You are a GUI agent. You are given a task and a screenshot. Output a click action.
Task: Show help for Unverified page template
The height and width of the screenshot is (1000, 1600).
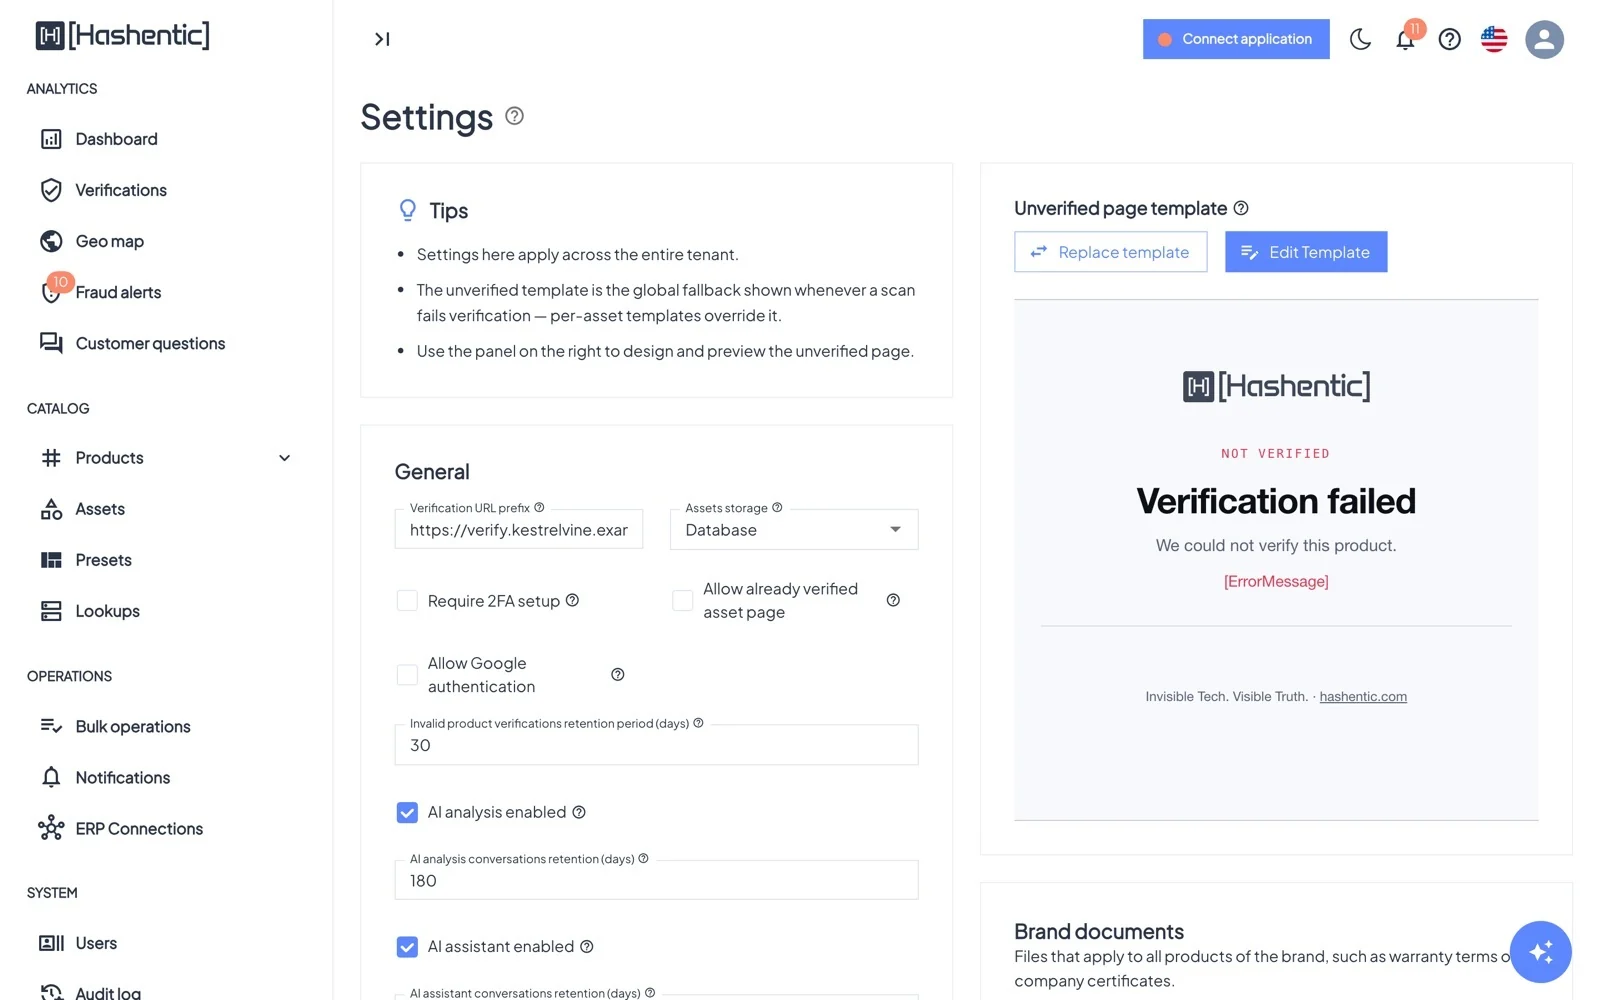tap(1241, 208)
